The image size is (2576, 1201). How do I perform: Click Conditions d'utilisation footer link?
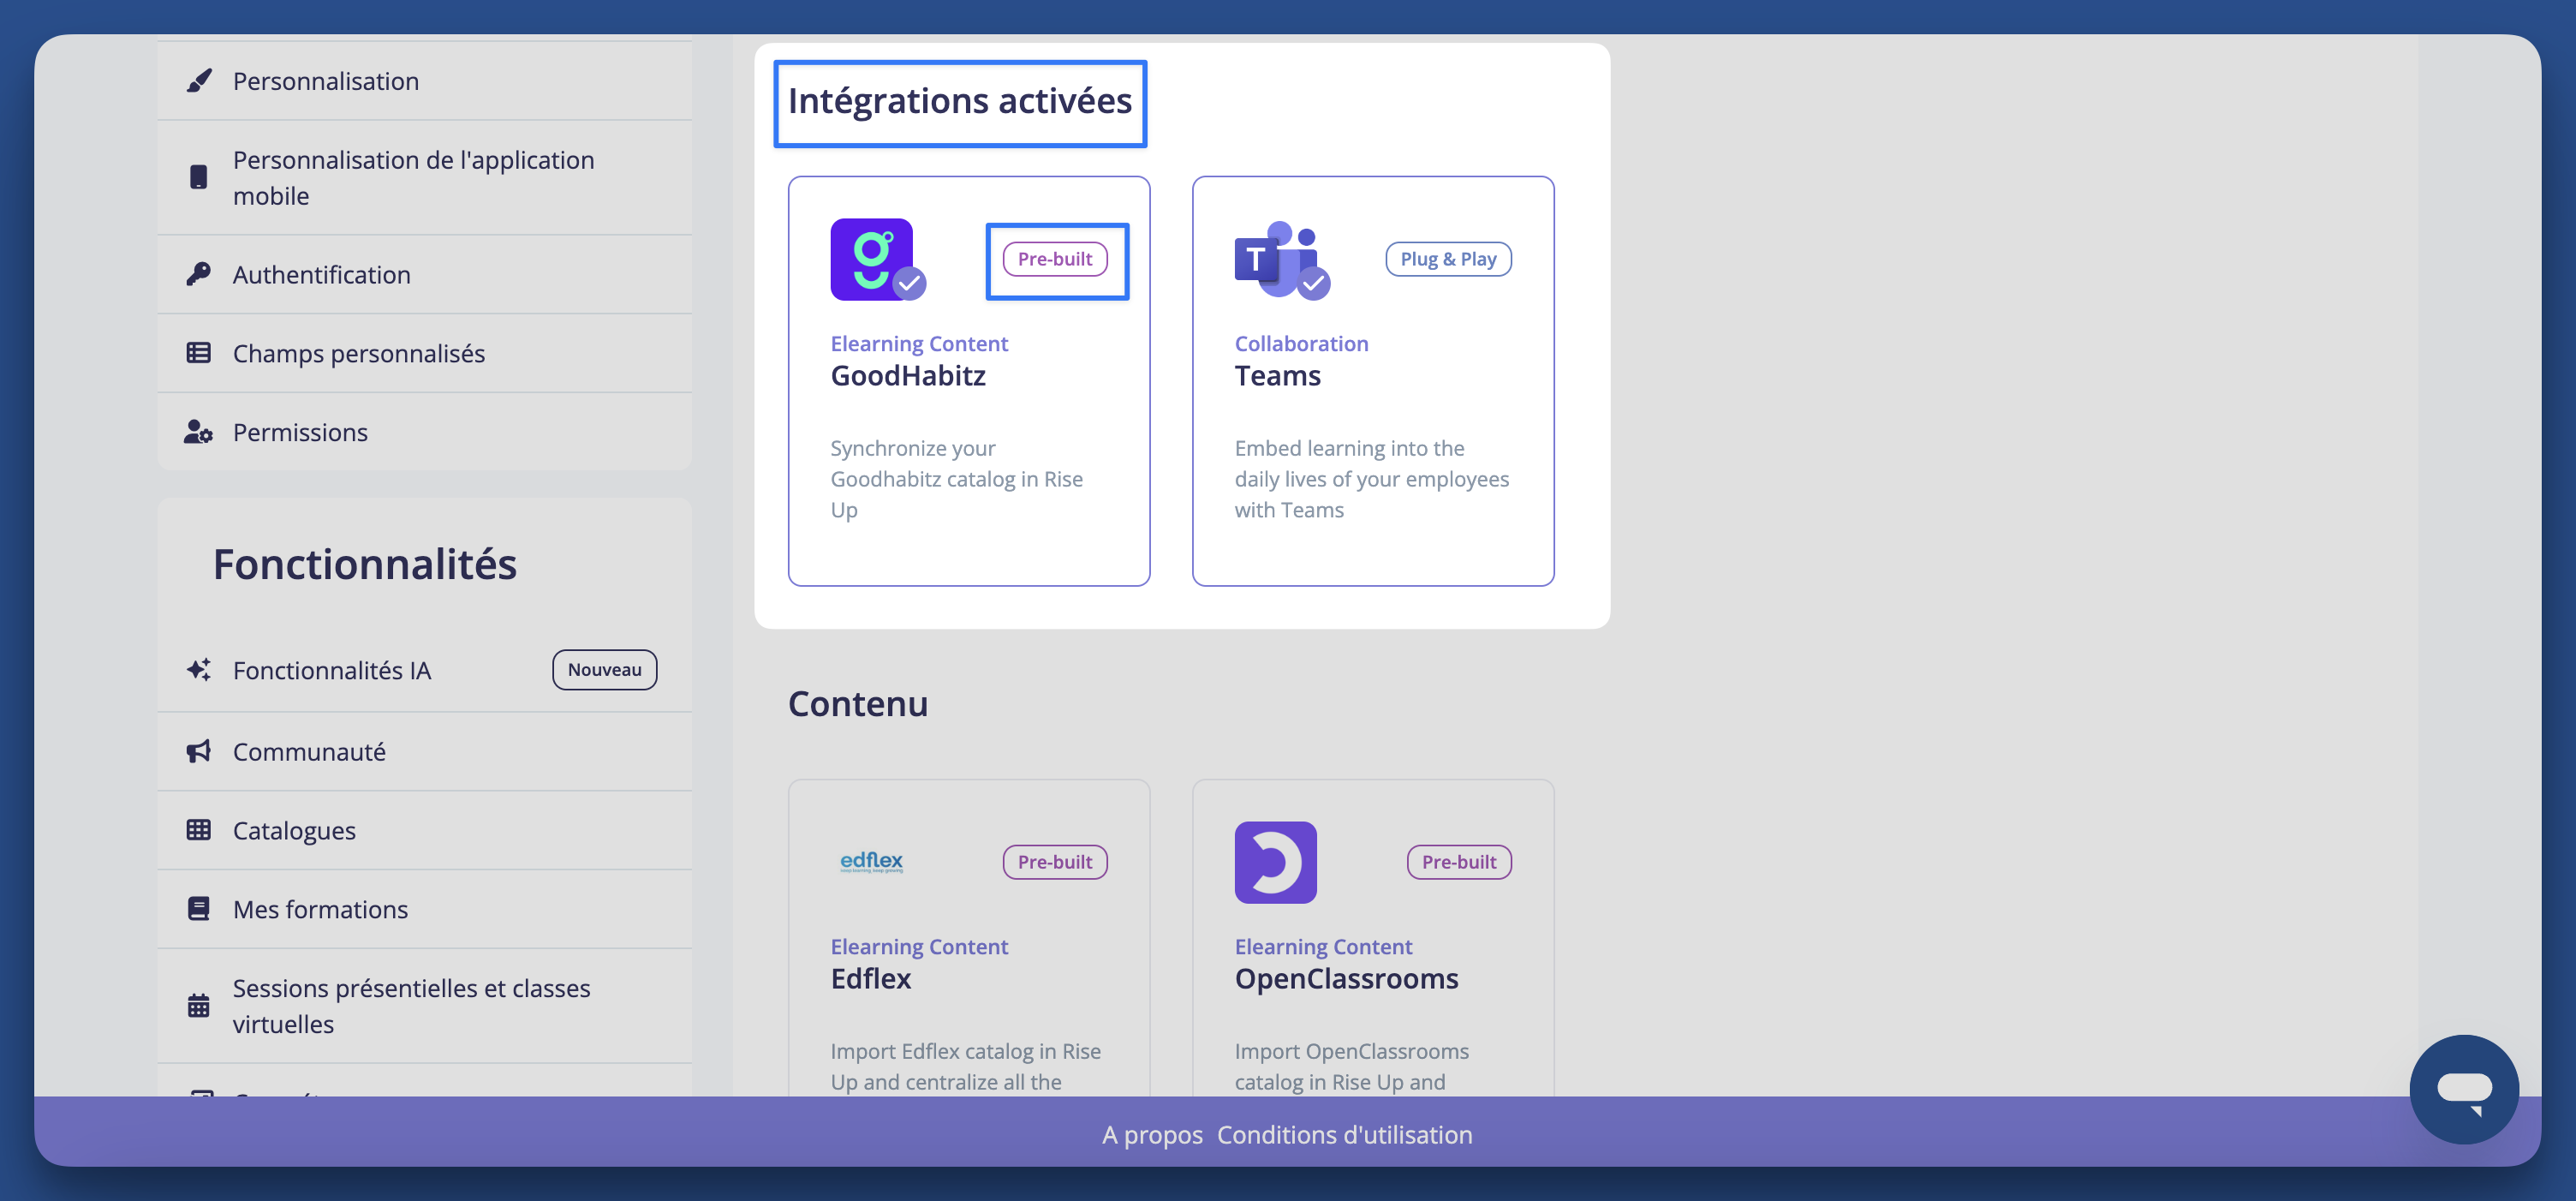(x=1344, y=1135)
